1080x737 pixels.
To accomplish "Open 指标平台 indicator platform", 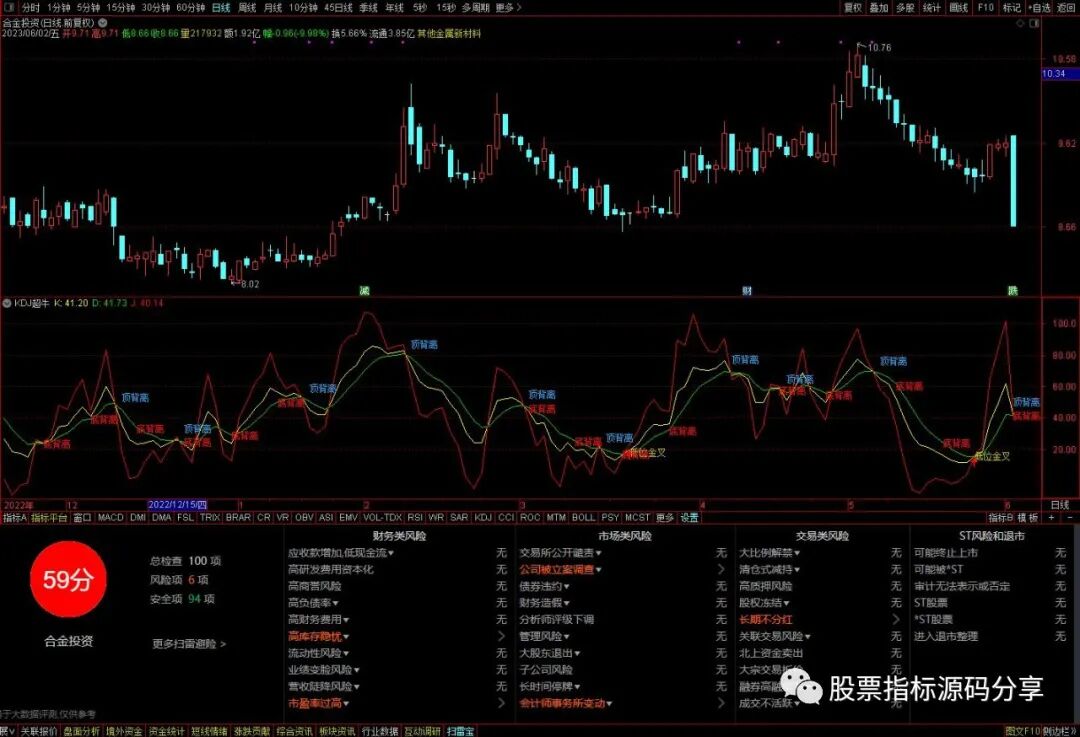I will tap(50, 517).
